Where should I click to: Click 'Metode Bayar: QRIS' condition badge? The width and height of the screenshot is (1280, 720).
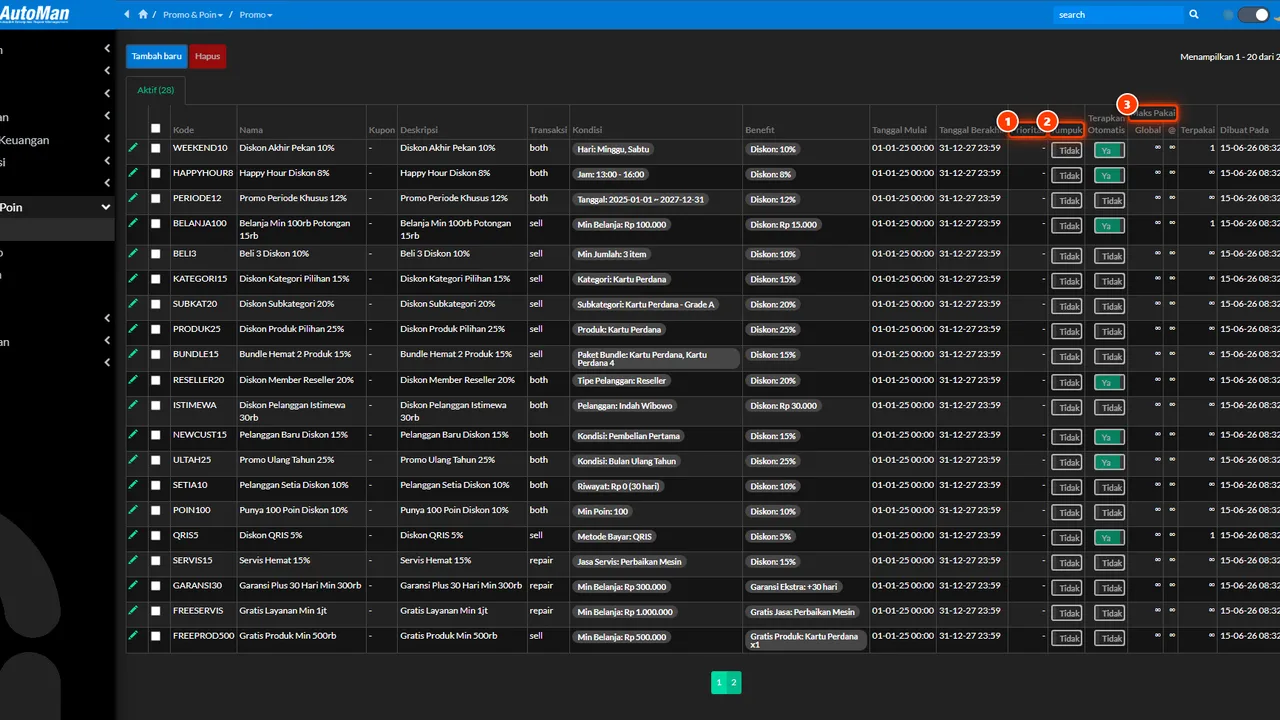614,537
